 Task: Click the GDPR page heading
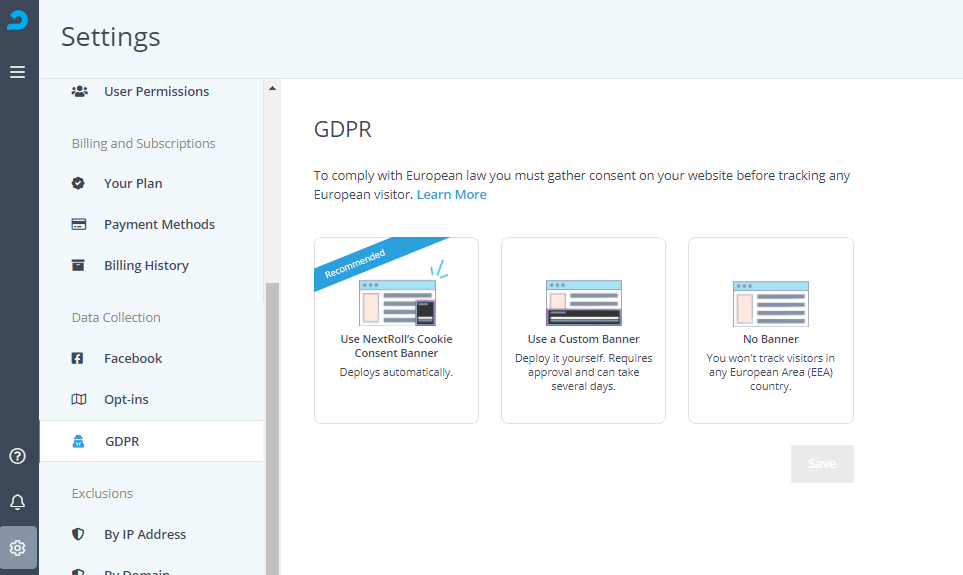coord(343,130)
